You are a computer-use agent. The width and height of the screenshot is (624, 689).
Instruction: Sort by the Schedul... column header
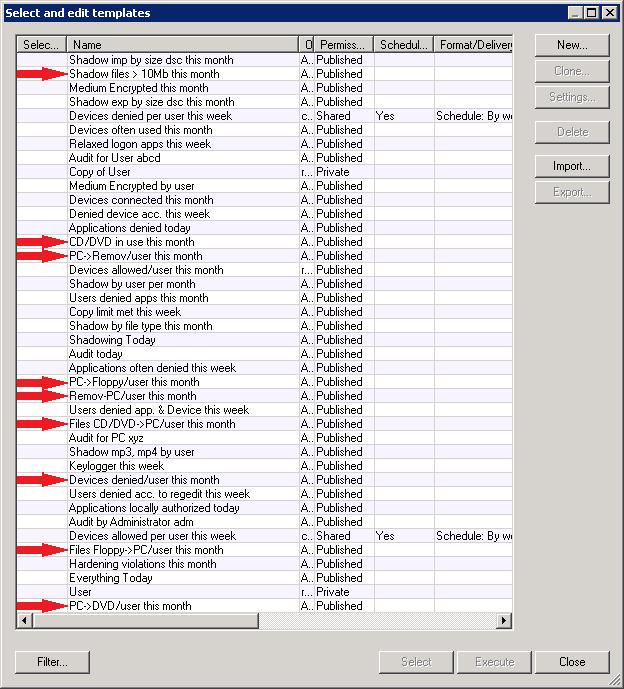coord(403,45)
